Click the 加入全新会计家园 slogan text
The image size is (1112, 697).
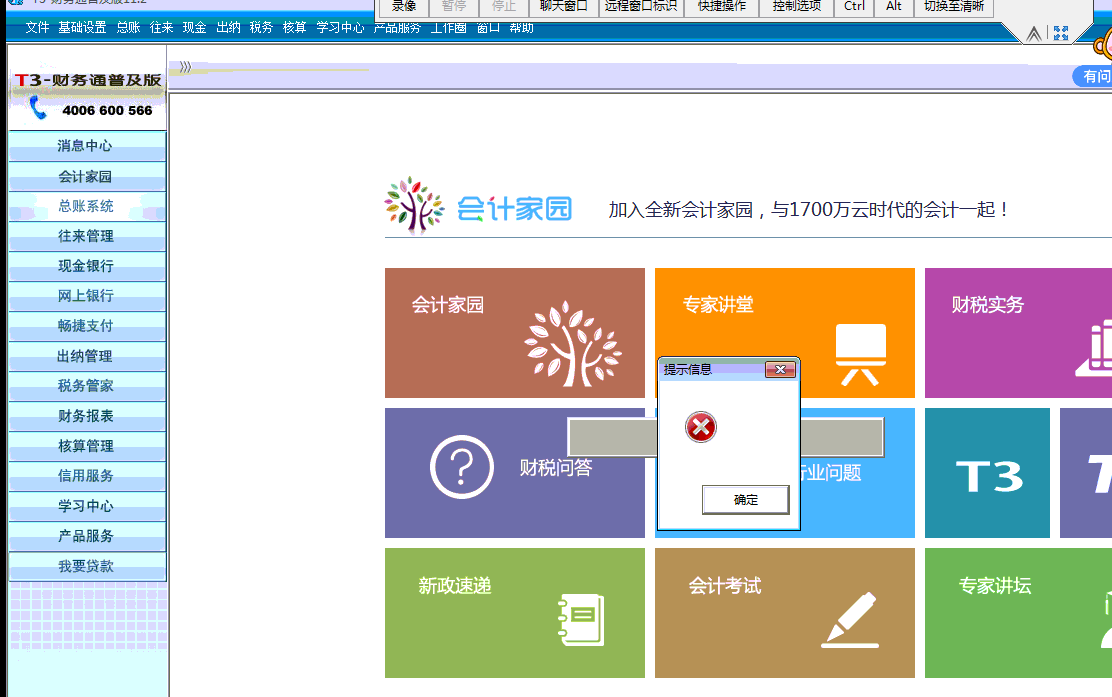pyautogui.click(x=808, y=210)
